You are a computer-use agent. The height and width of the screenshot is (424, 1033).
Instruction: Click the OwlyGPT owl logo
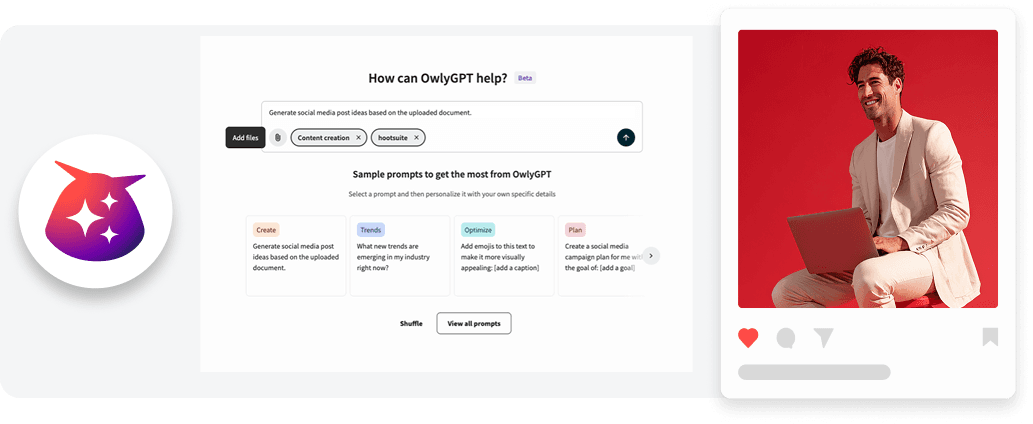click(x=96, y=212)
